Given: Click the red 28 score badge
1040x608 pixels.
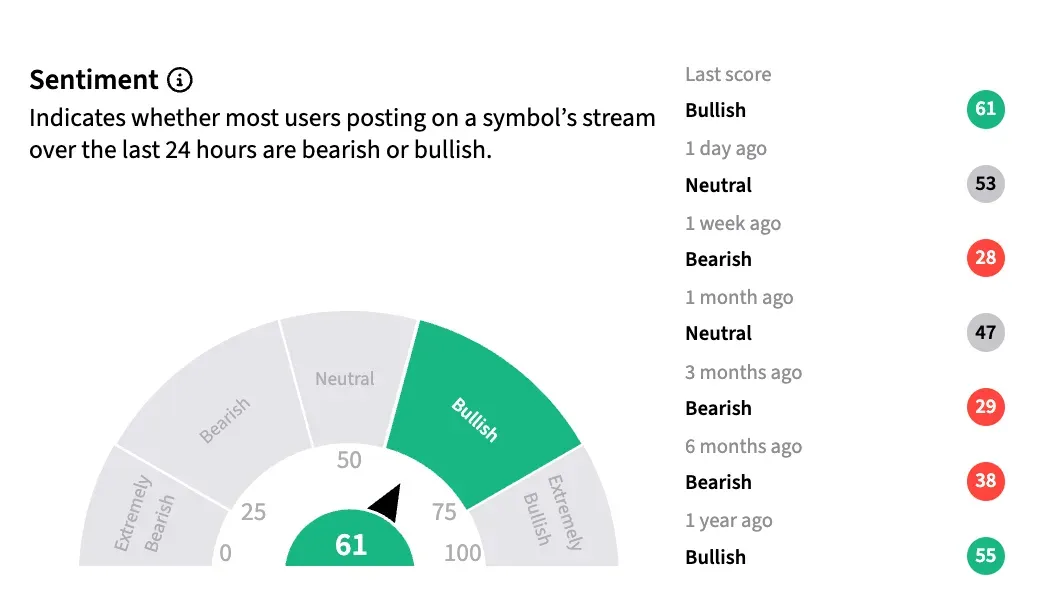Looking at the screenshot, I should click(985, 258).
